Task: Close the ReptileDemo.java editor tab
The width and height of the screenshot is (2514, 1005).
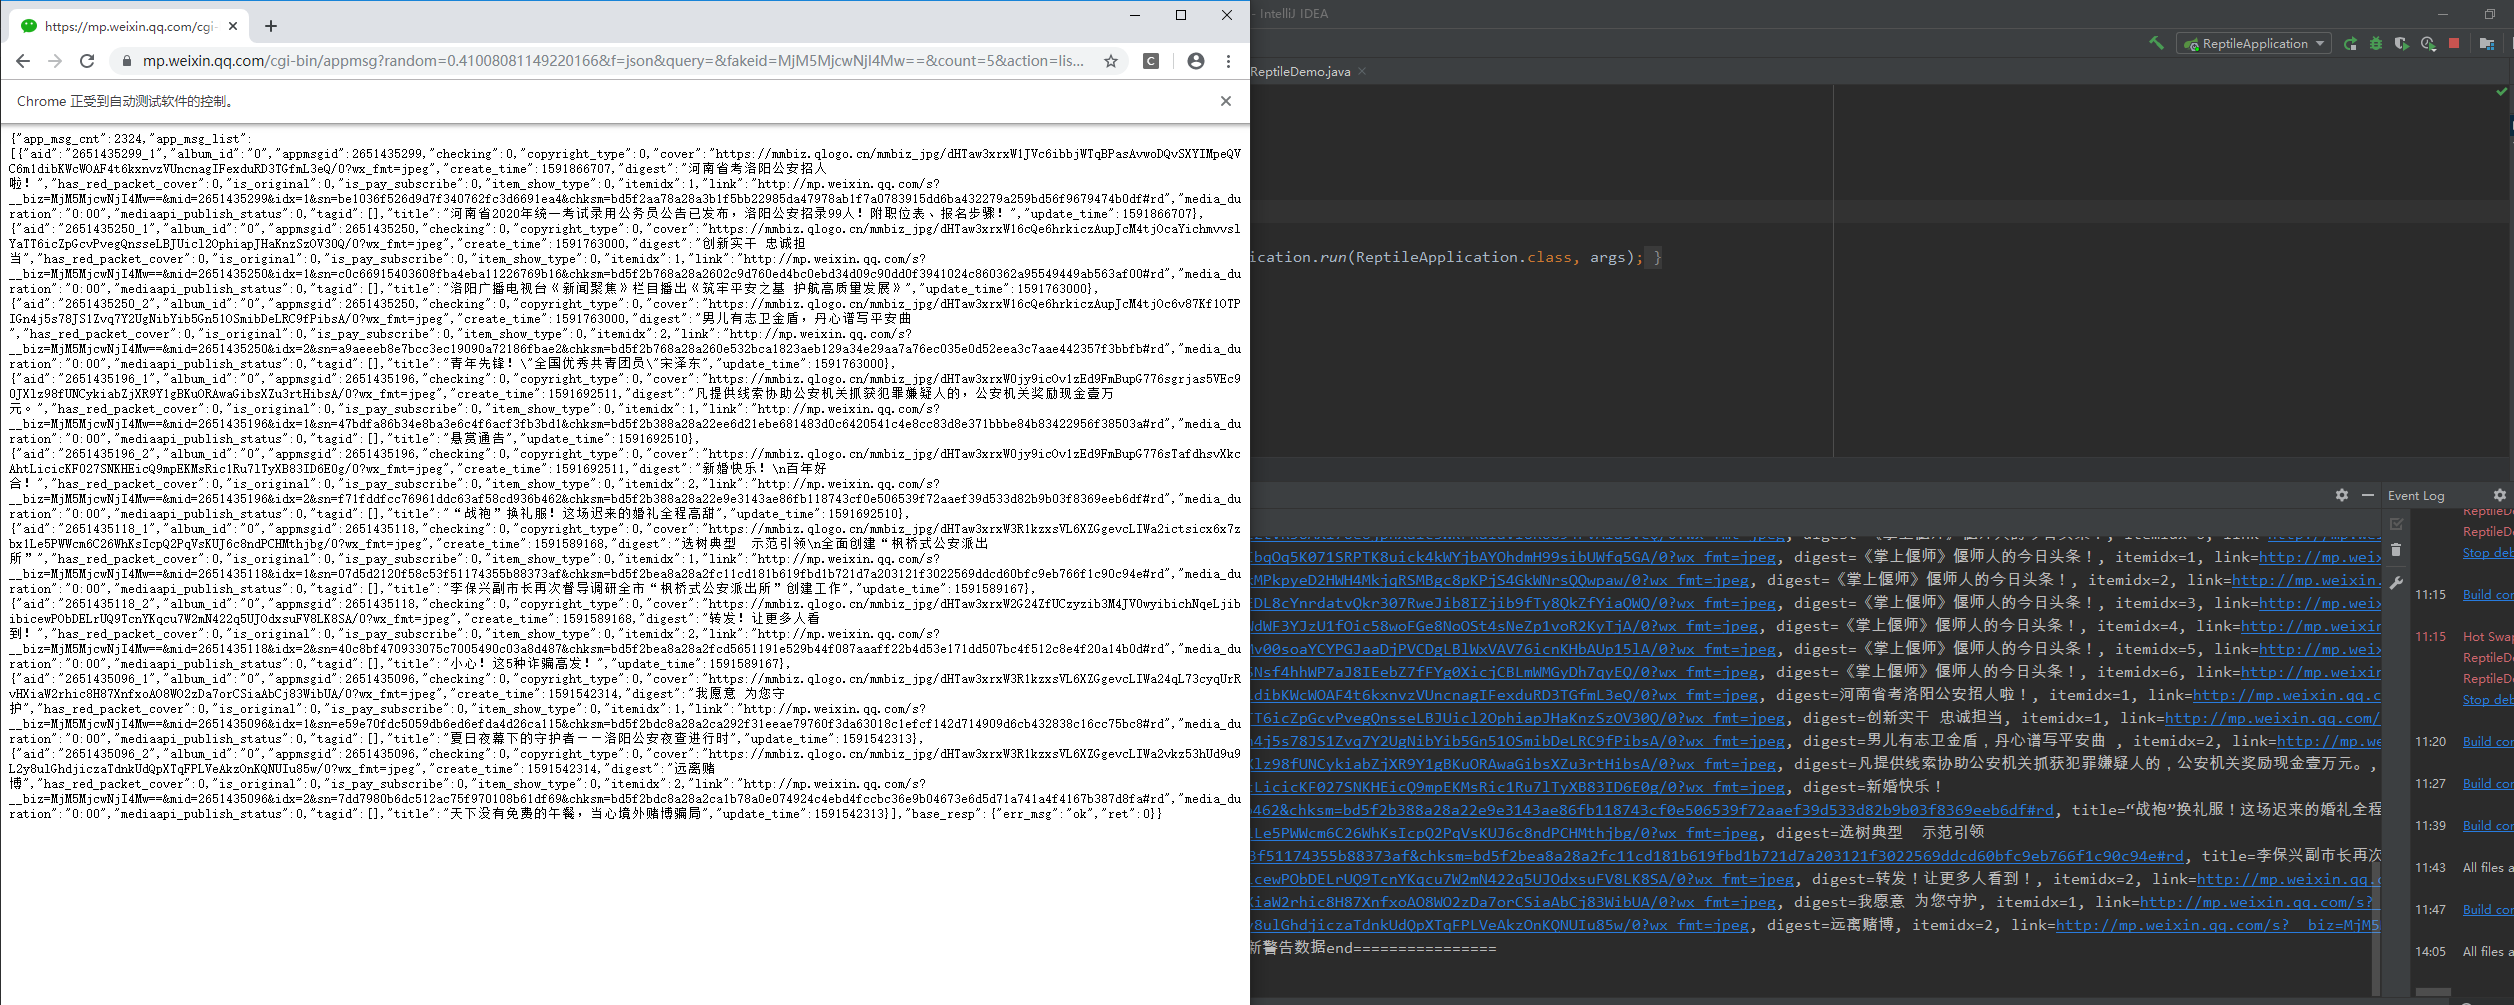Action: [1362, 71]
